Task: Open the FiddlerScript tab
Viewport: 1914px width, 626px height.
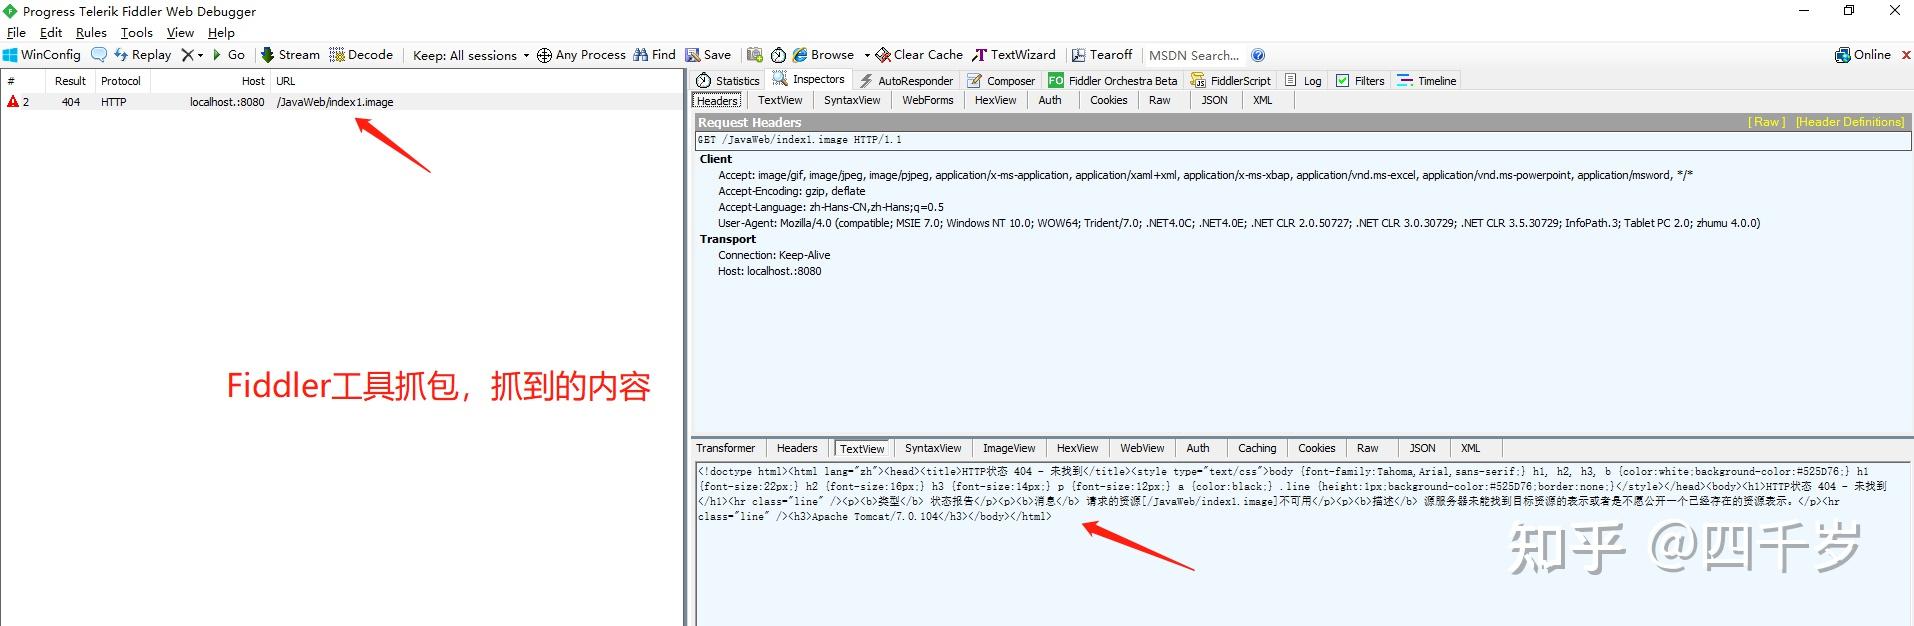Action: [x=1231, y=81]
